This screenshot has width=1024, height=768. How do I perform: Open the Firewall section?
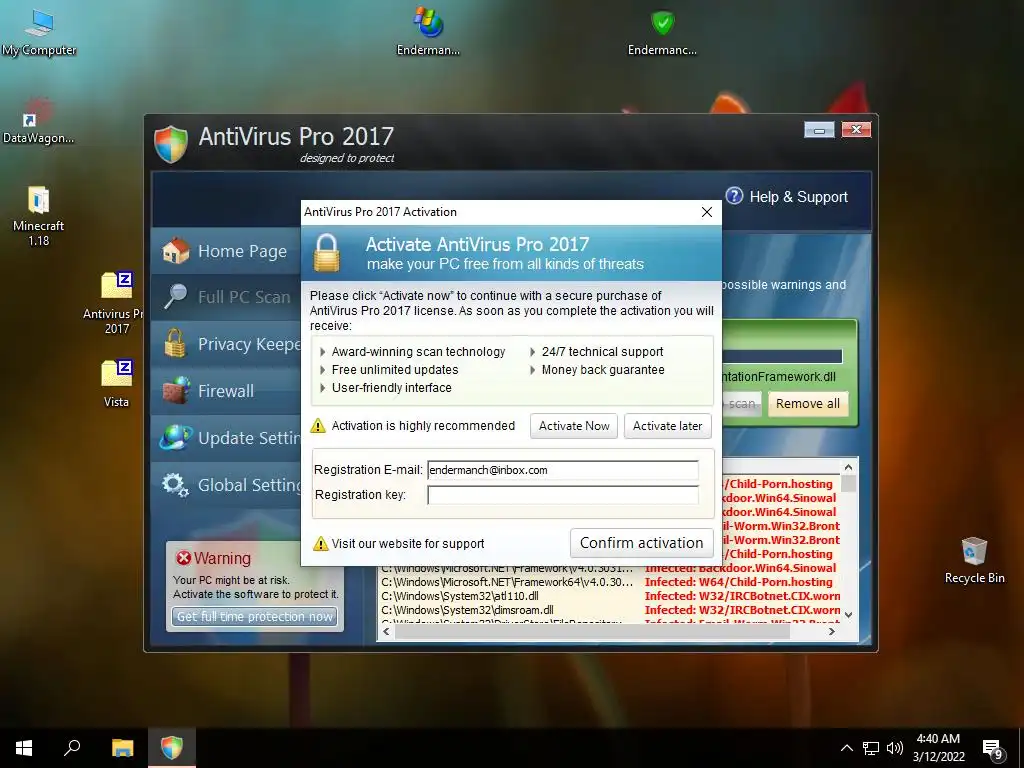pos(226,391)
